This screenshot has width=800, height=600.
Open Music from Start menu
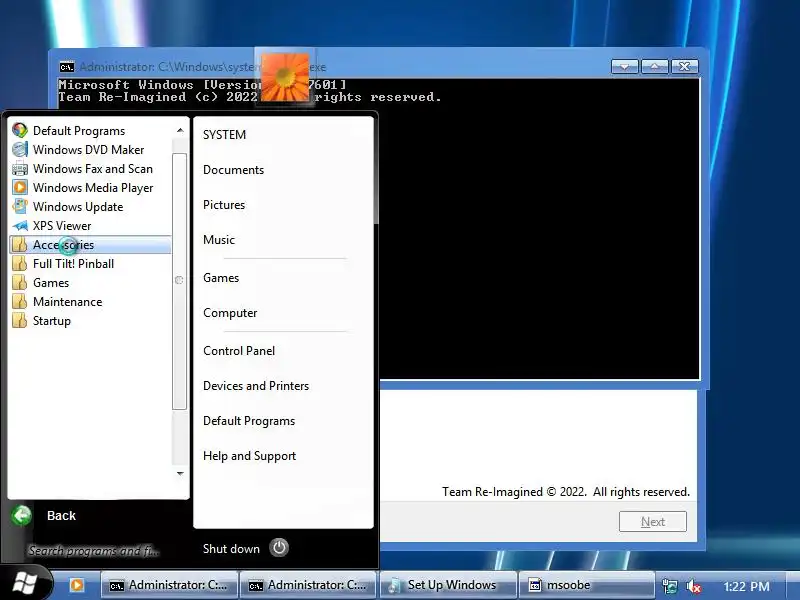click(x=219, y=240)
